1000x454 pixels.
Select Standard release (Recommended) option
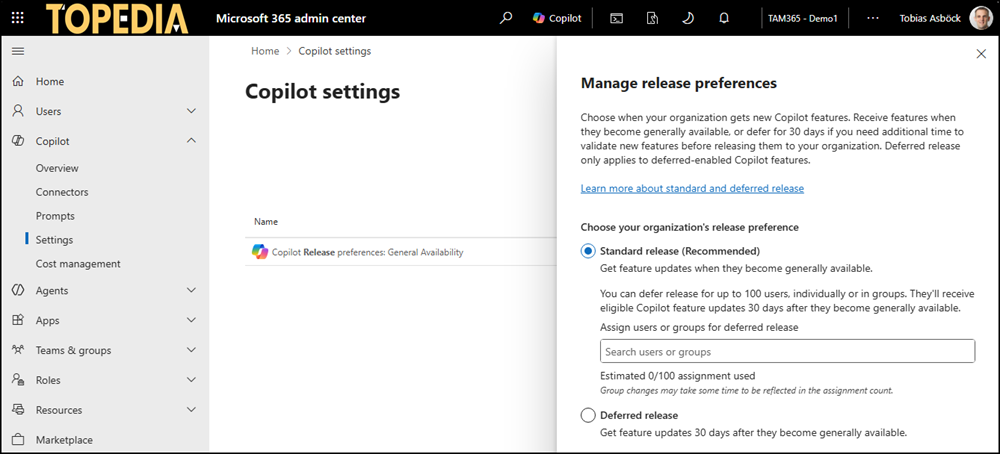click(x=587, y=251)
